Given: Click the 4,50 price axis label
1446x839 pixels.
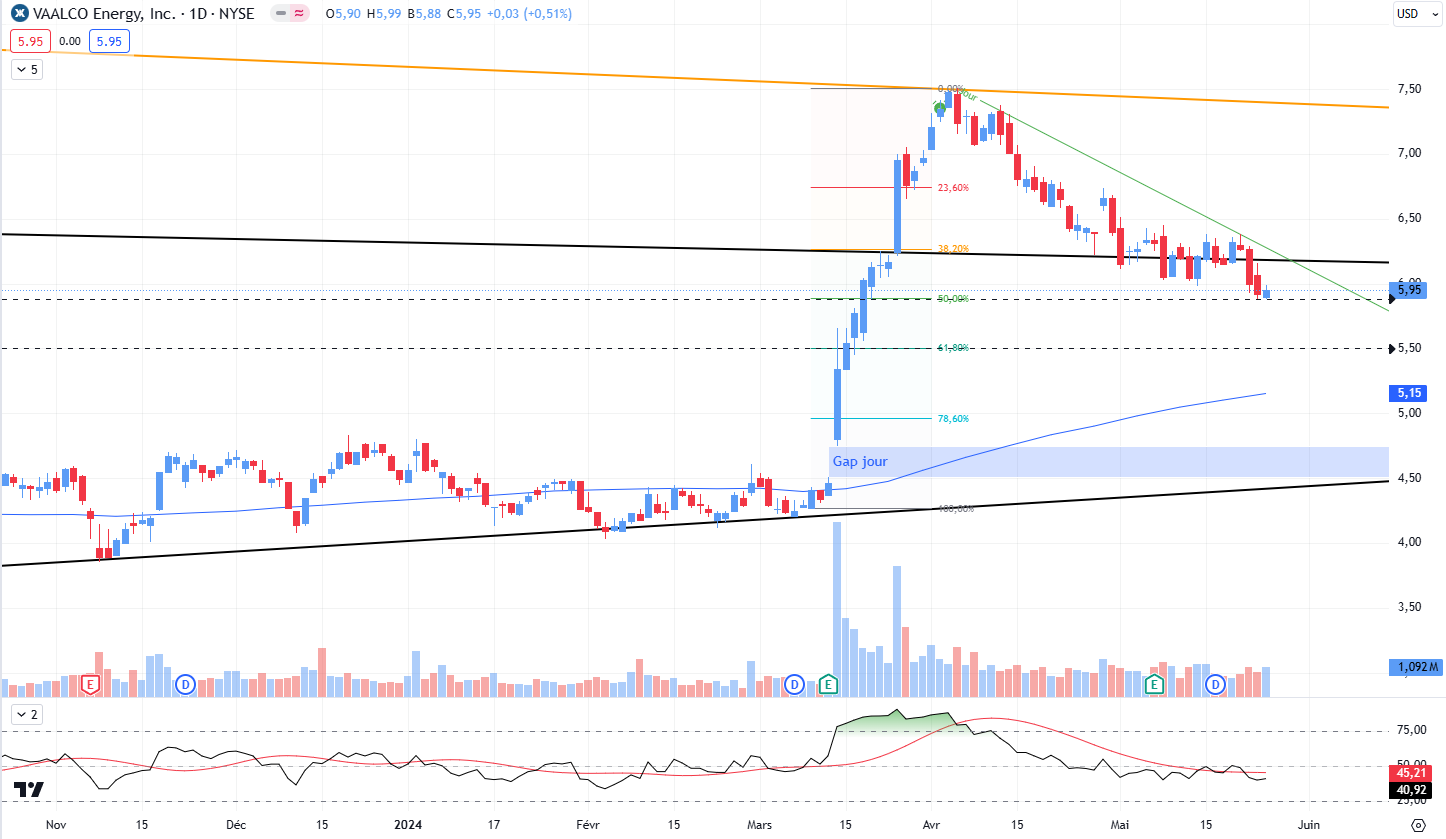Looking at the screenshot, I should [x=1409, y=478].
